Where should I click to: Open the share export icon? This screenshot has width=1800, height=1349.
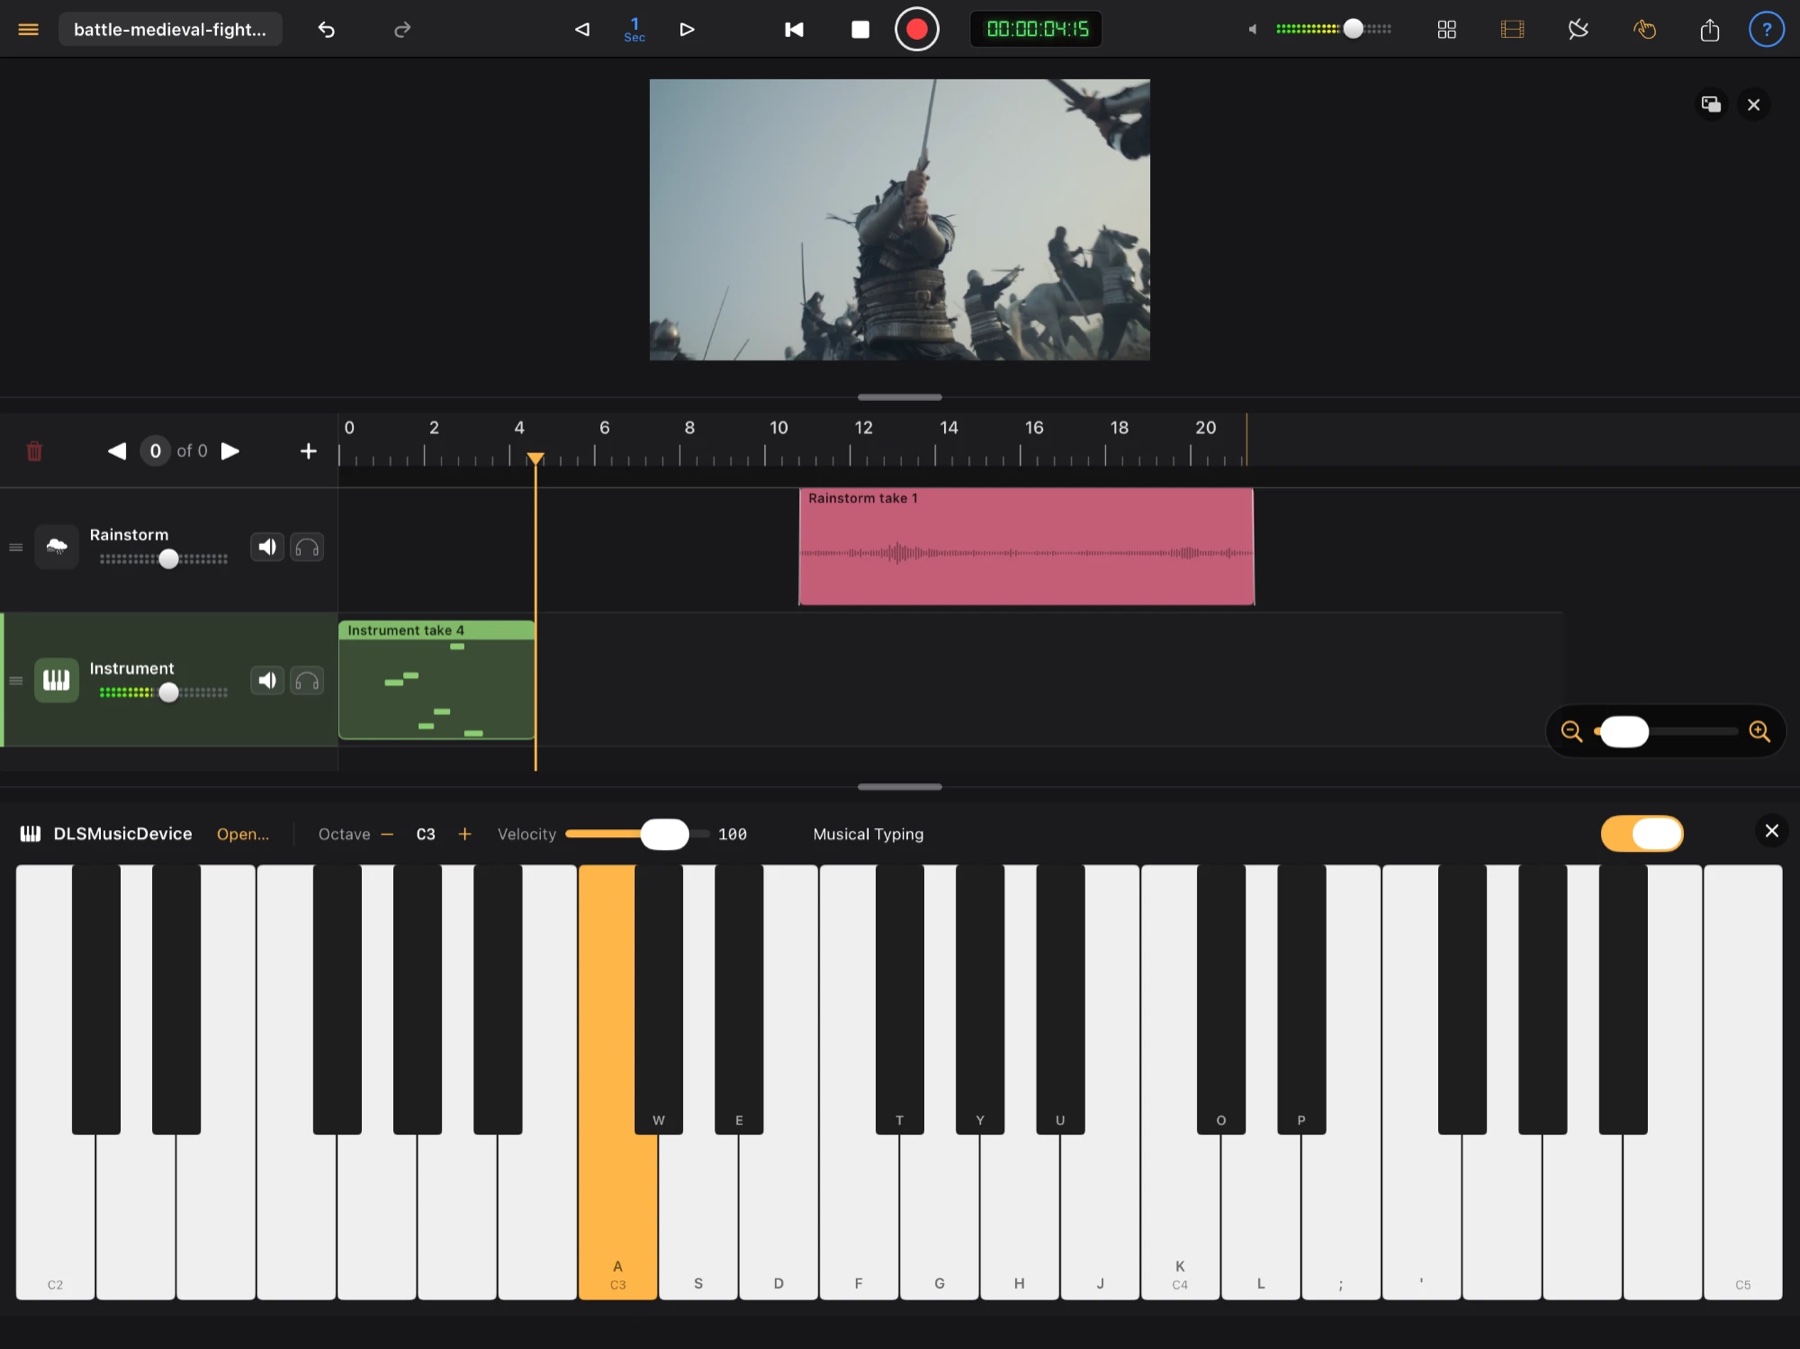[x=1710, y=29]
